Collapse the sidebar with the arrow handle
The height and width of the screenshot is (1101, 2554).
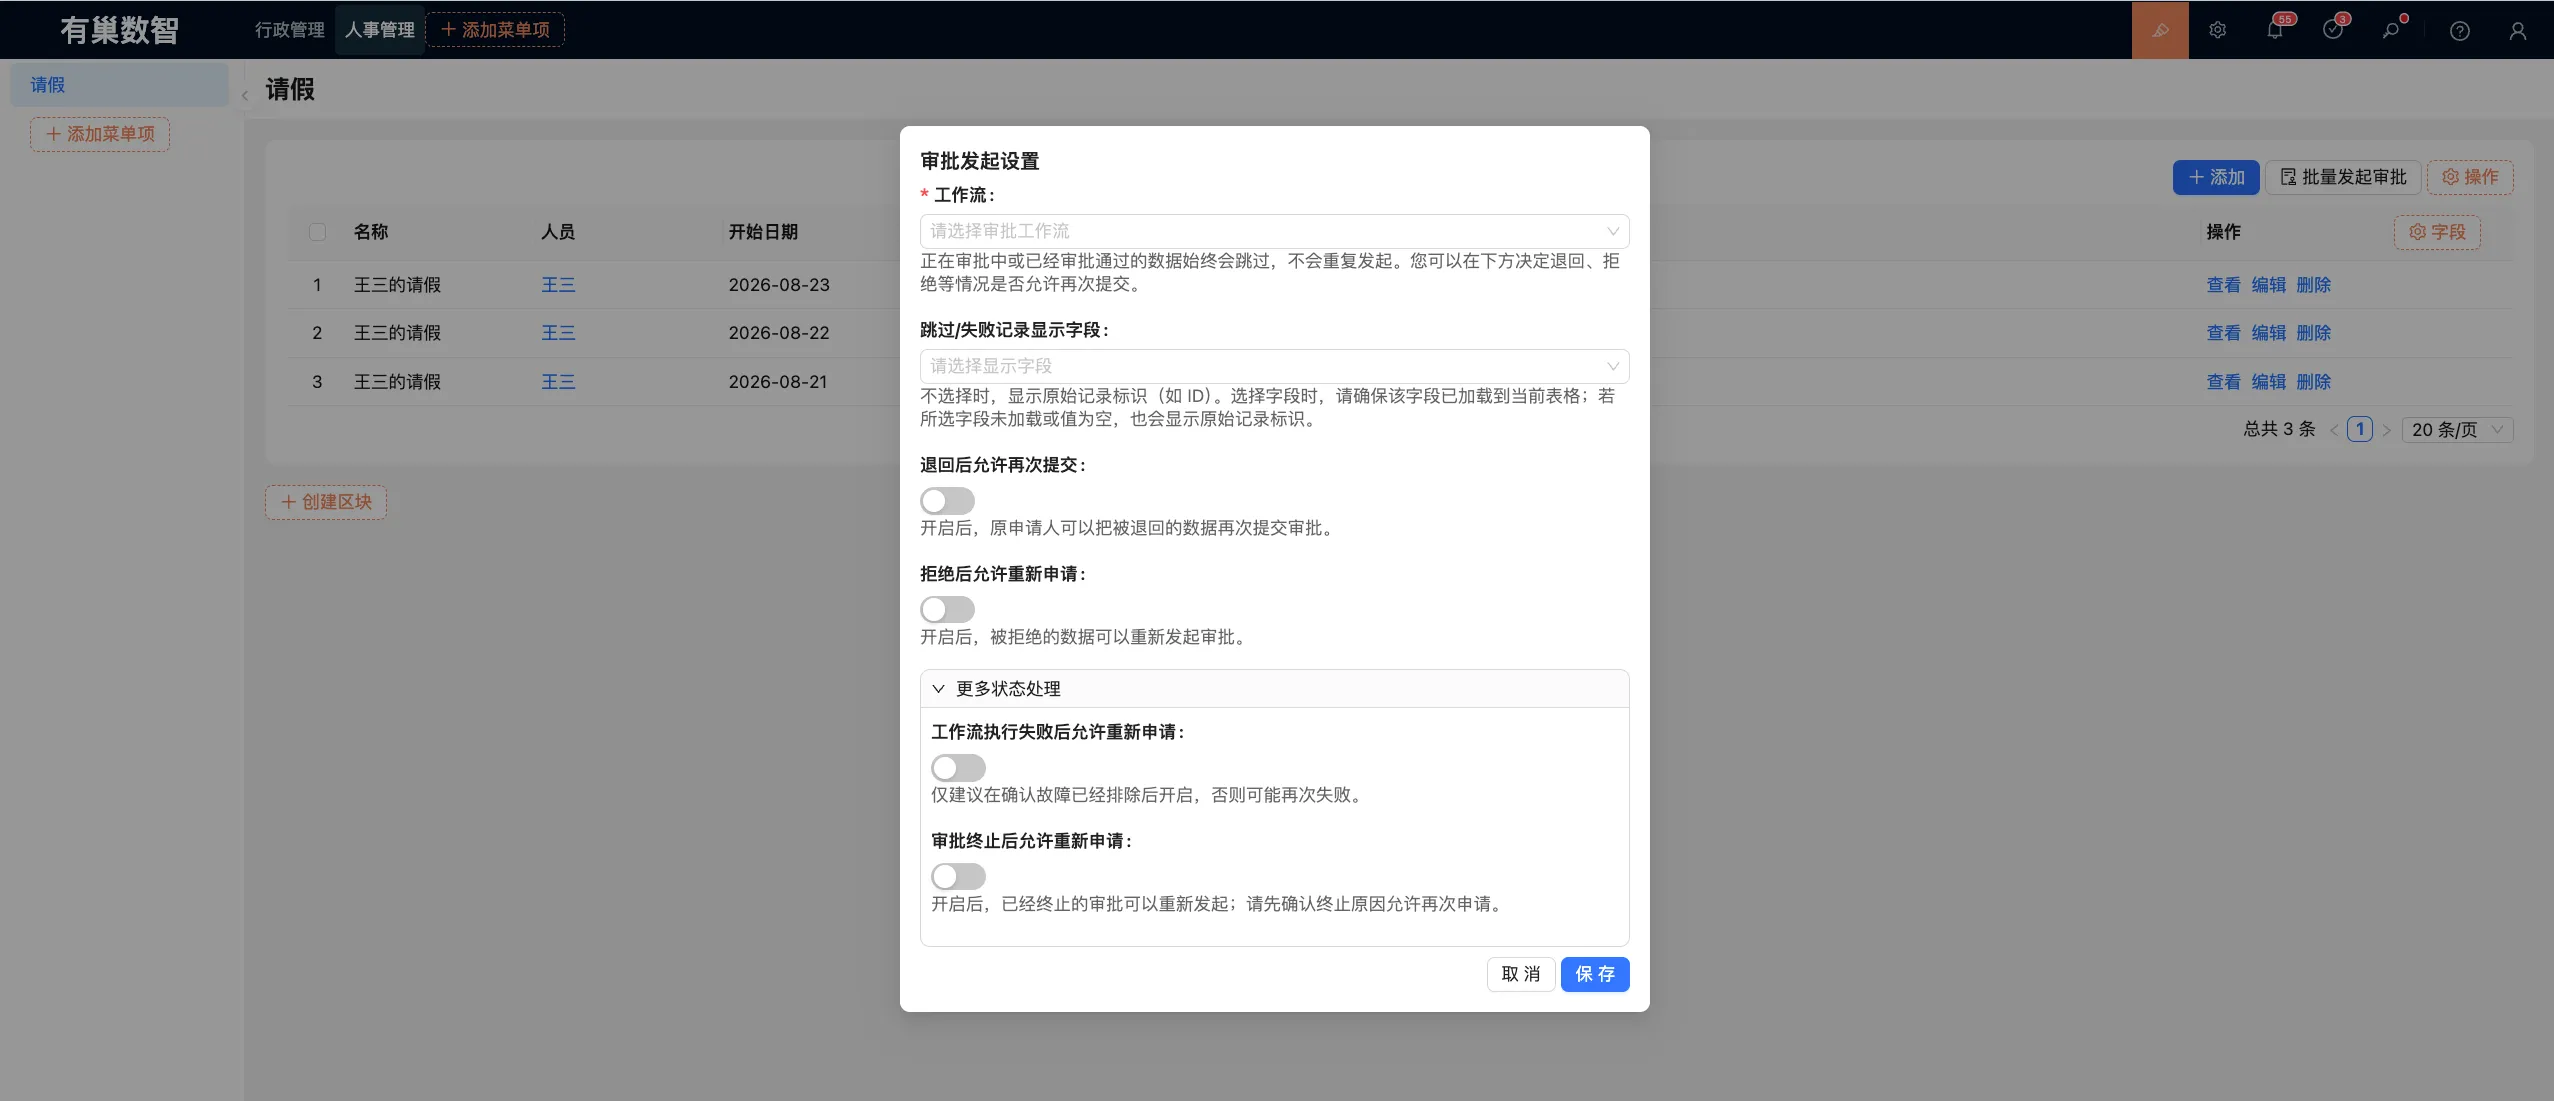tap(245, 96)
